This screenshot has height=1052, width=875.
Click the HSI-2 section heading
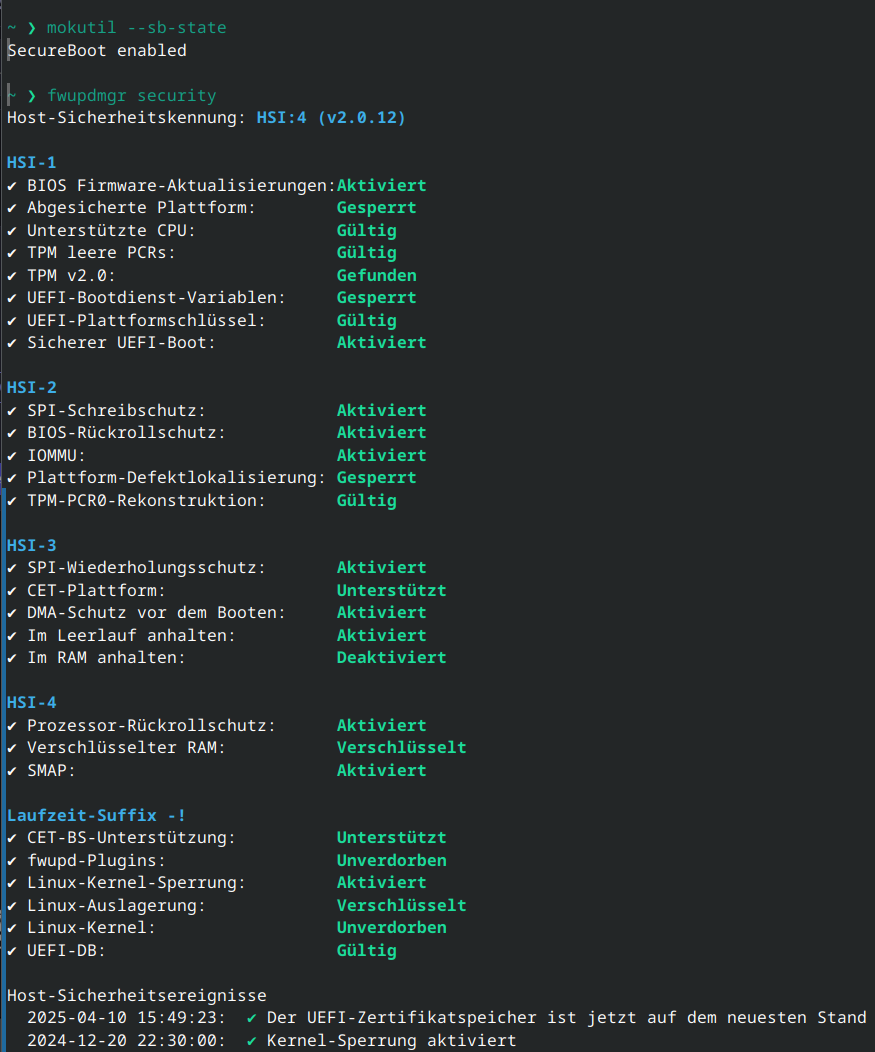(x=31, y=388)
